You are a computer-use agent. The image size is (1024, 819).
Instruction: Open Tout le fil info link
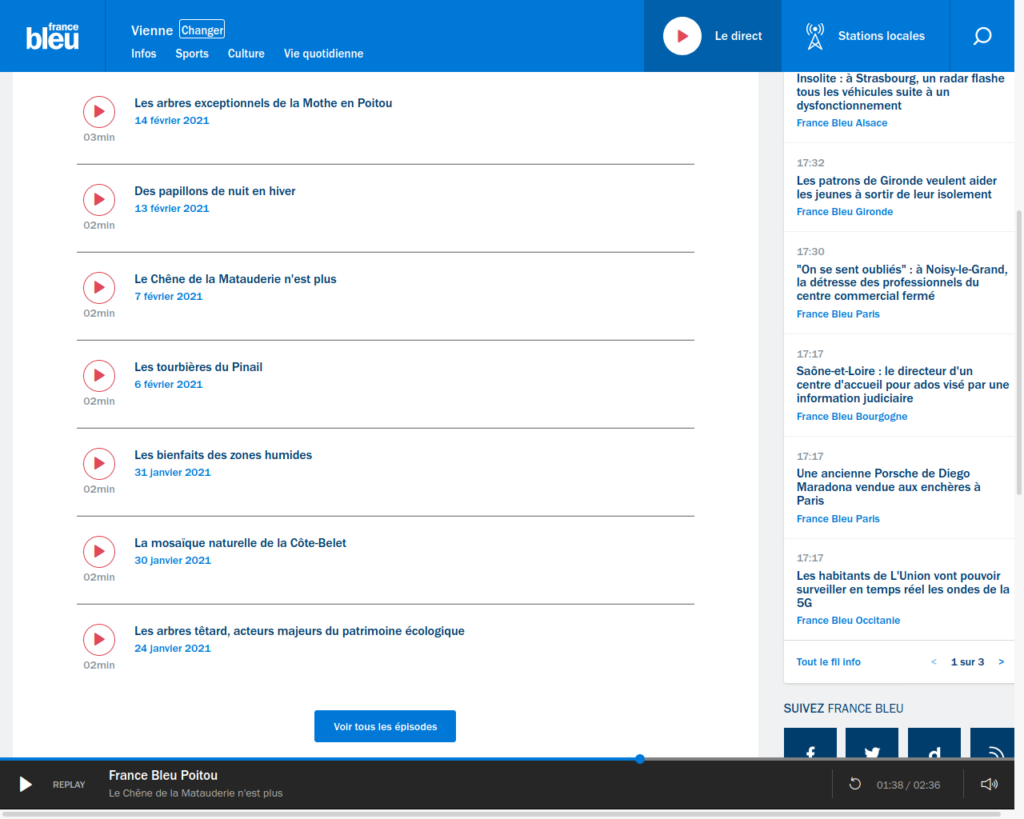(x=828, y=662)
